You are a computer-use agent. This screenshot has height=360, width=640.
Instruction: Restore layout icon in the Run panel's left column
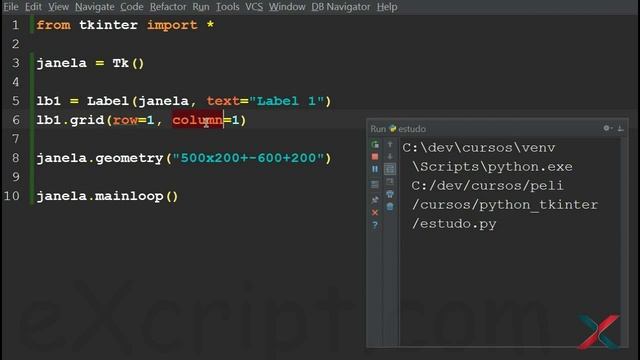[375, 184]
